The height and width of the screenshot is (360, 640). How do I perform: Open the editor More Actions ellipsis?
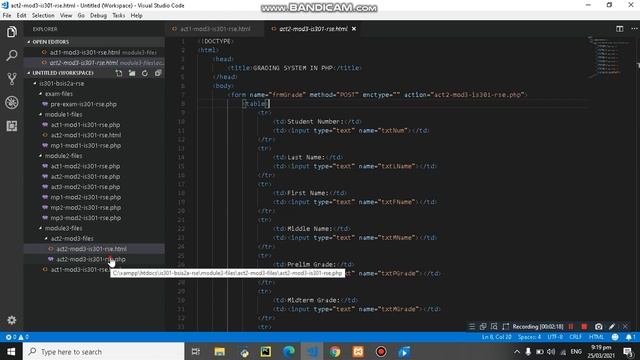coord(634,29)
